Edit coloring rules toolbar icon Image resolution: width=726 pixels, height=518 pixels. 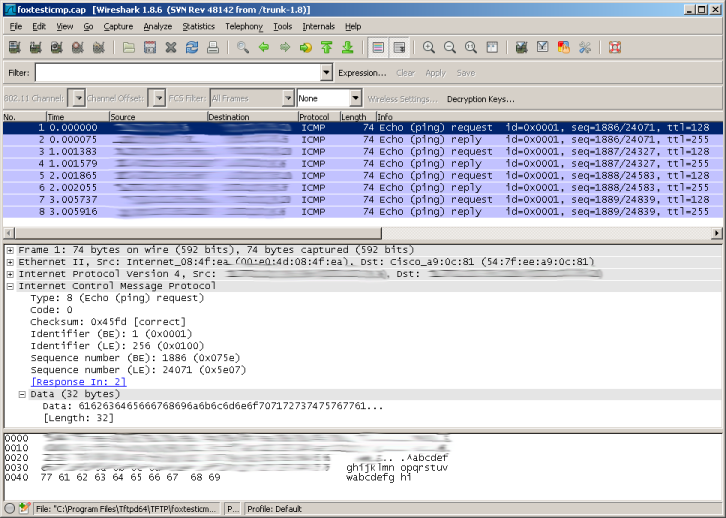click(x=564, y=47)
